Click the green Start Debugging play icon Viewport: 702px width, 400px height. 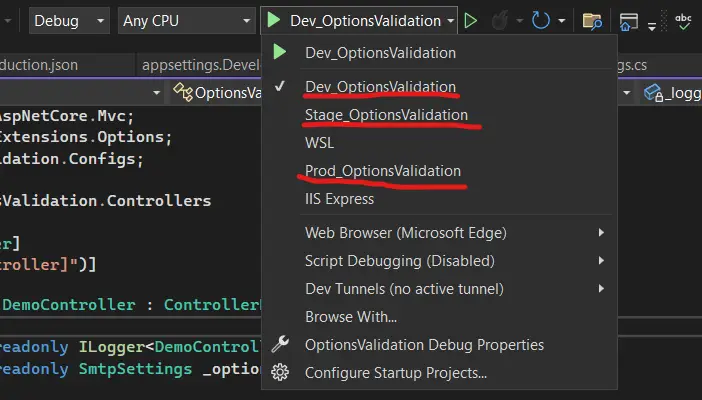273,20
